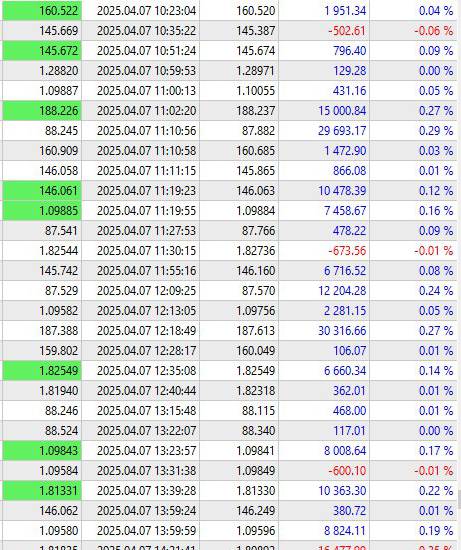Select the profit value 1 951.34
The height and width of the screenshot is (550, 461).
pyautogui.click(x=345, y=11)
